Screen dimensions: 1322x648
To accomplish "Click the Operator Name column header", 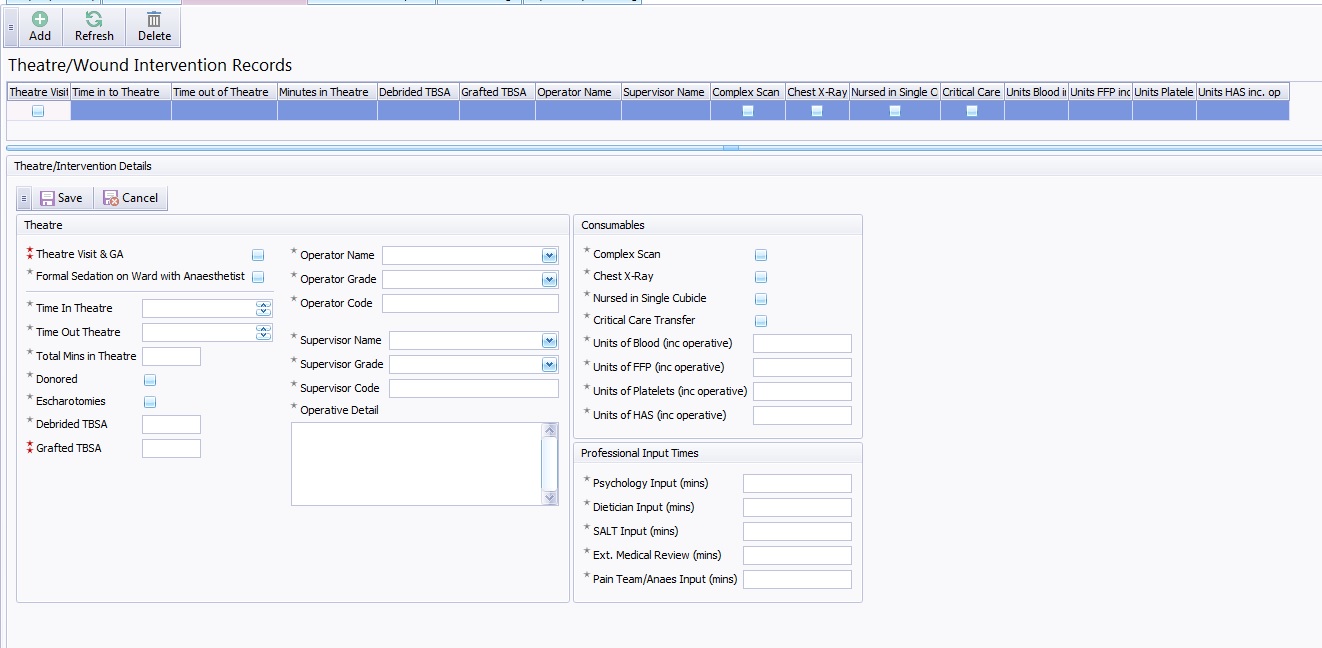I will tap(577, 92).
